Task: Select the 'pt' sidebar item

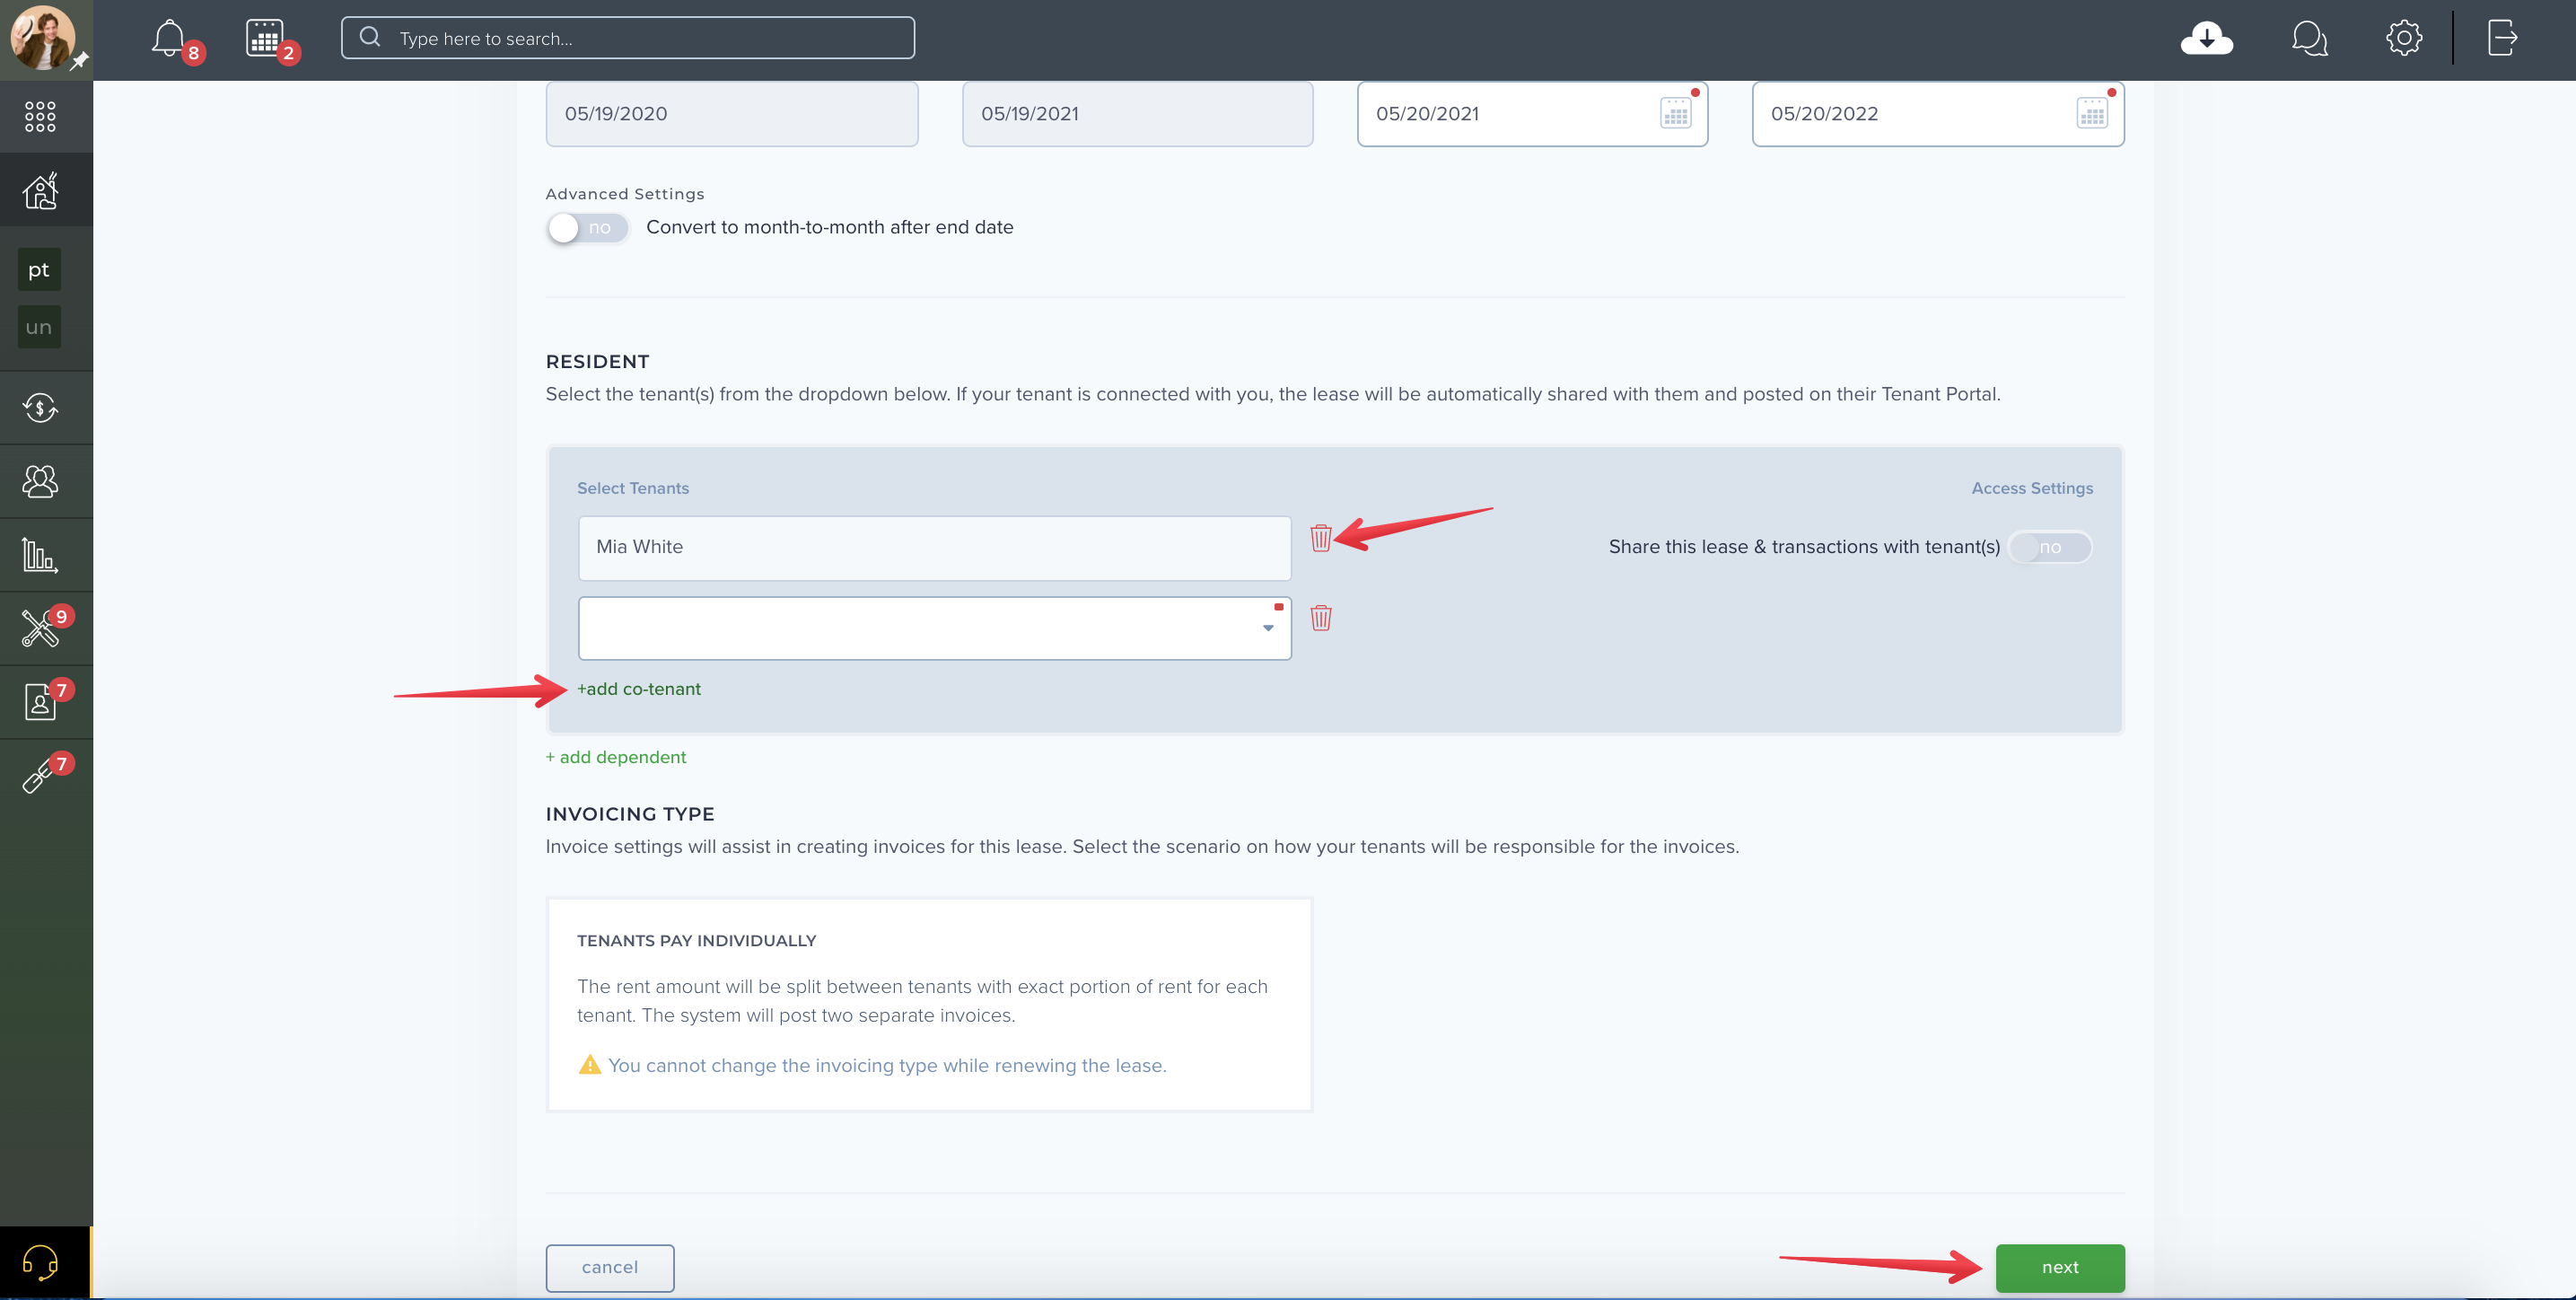Action: pyautogui.click(x=39, y=270)
